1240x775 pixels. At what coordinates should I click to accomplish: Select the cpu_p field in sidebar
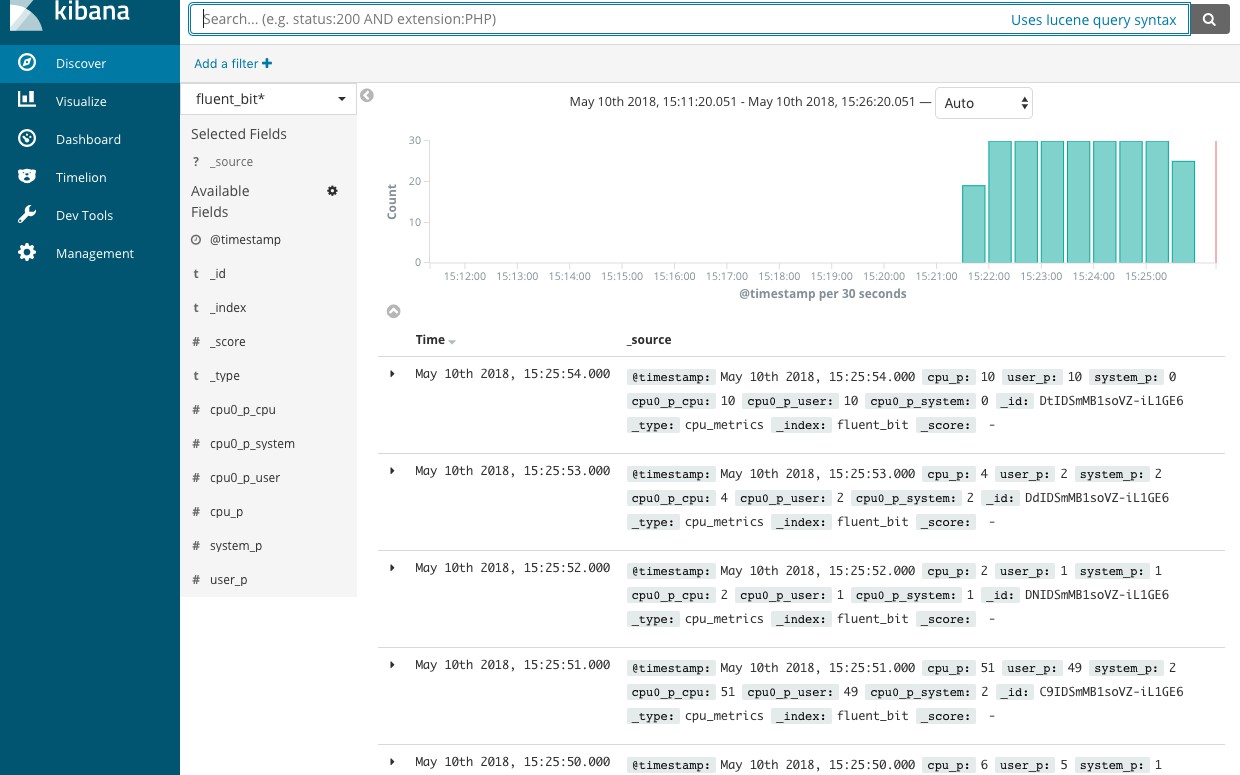coord(226,512)
